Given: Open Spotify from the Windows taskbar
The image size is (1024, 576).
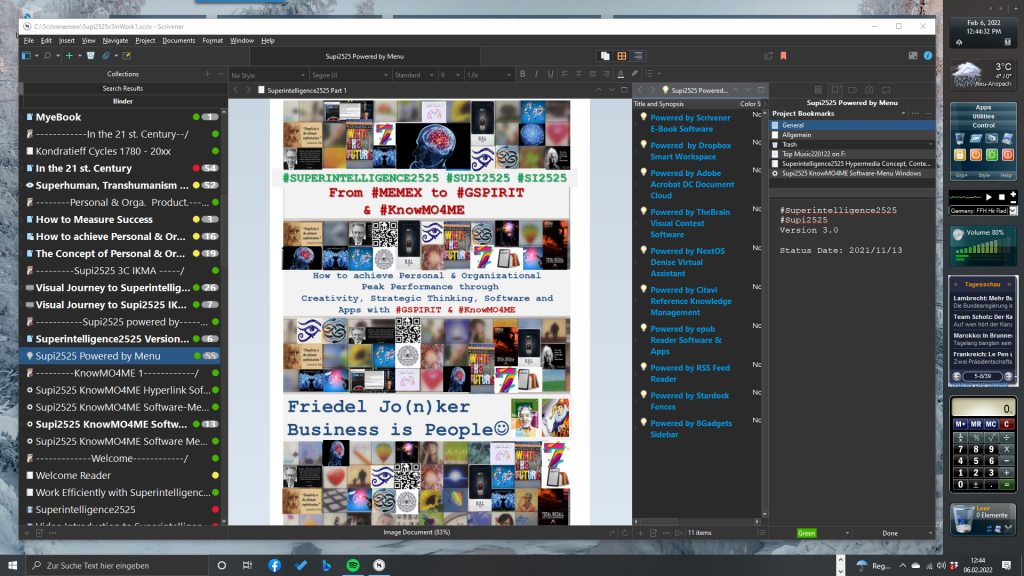Looking at the screenshot, I should point(353,565).
